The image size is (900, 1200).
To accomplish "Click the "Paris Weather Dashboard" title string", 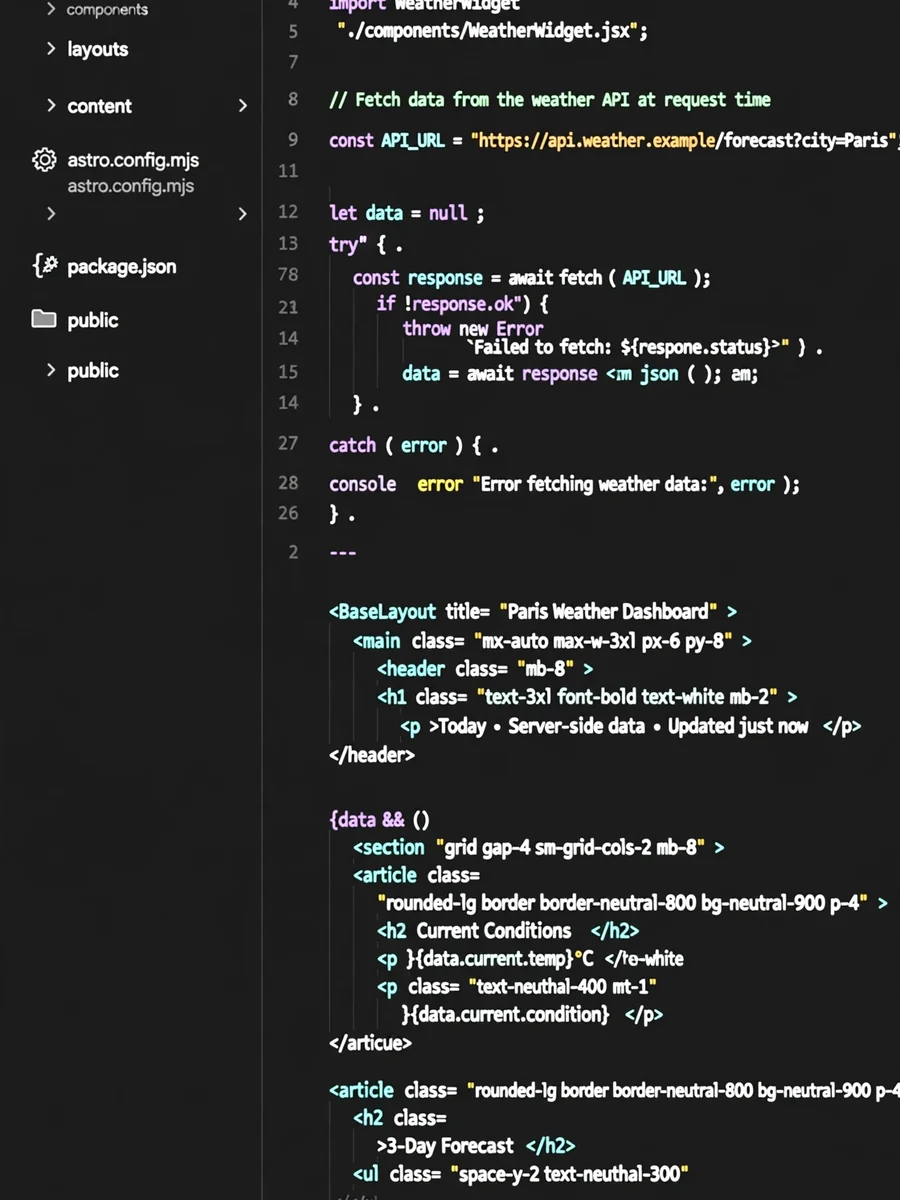I will point(609,611).
